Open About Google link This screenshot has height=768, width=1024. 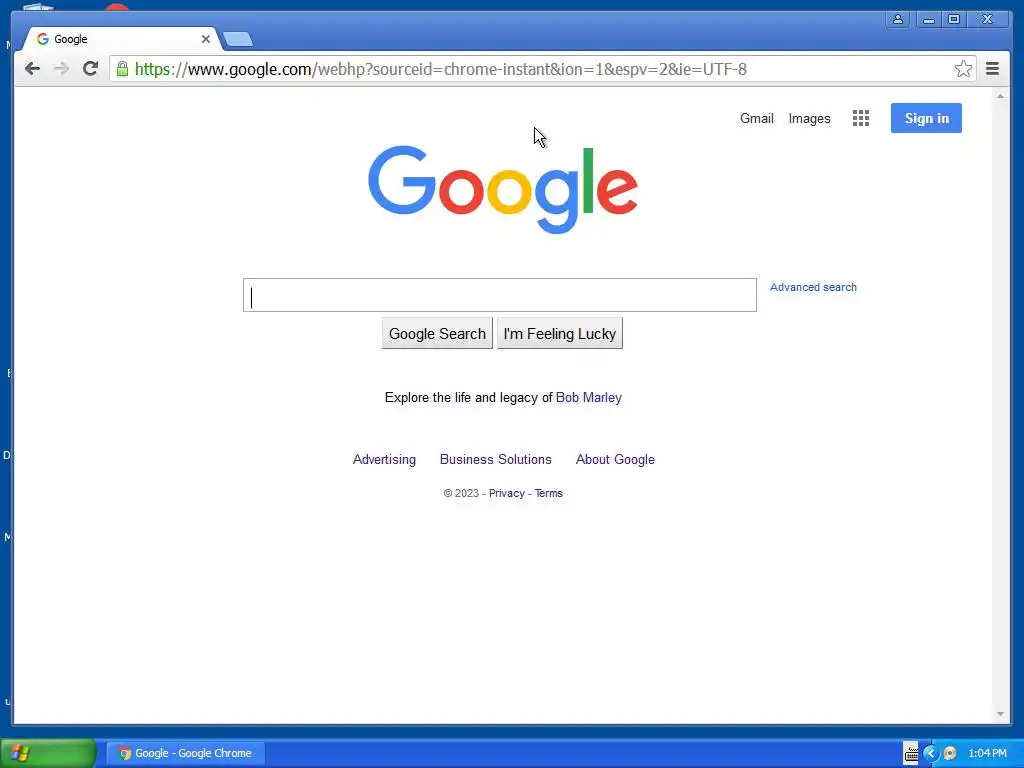tap(615, 460)
